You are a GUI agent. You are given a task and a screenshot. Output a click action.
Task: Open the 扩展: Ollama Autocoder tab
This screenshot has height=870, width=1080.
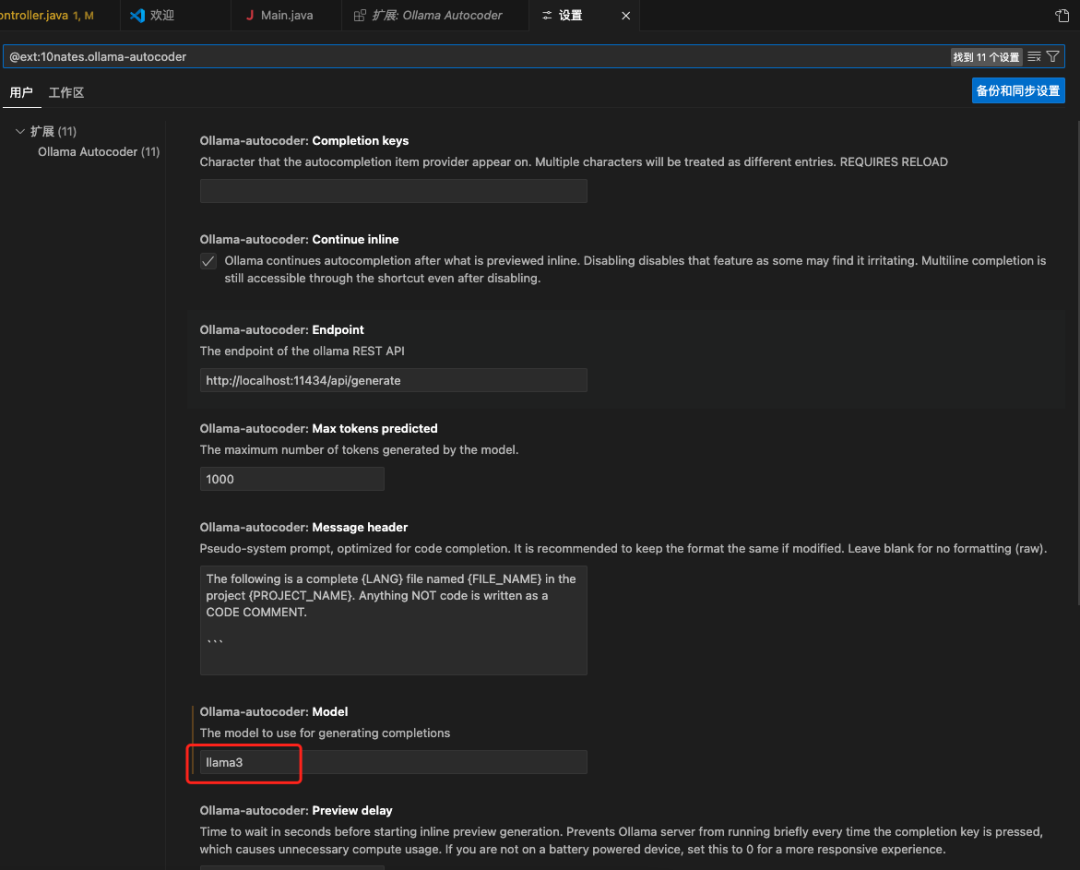point(436,15)
